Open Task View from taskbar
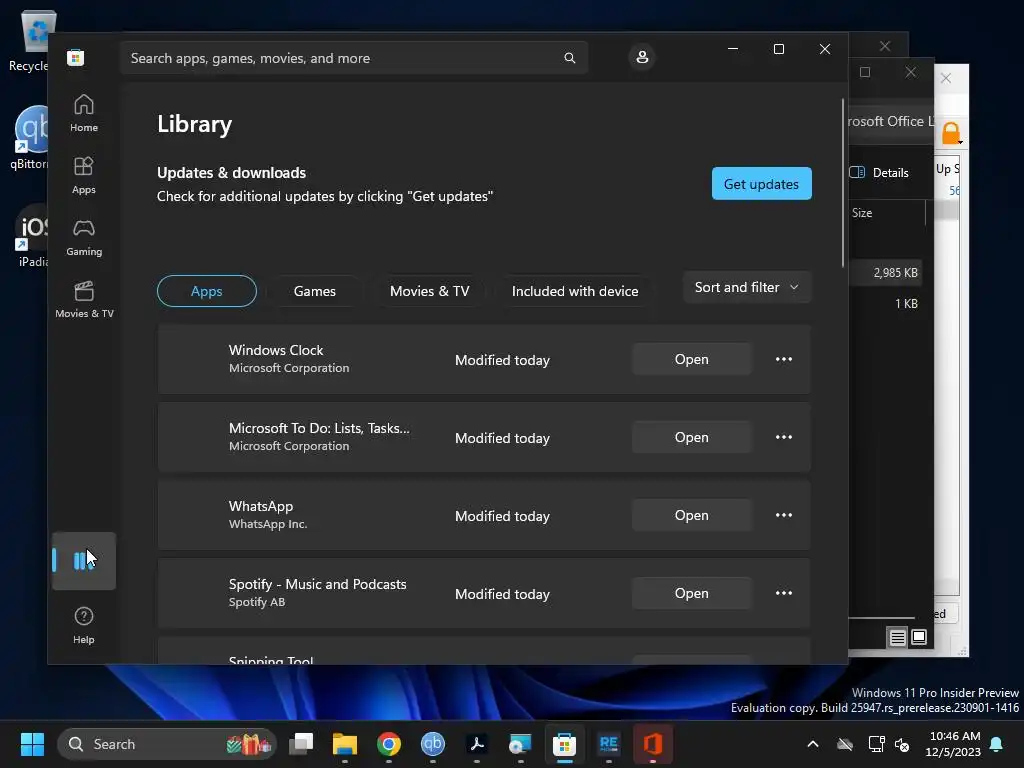Image resolution: width=1024 pixels, height=768 pixels. coord(302,744)
